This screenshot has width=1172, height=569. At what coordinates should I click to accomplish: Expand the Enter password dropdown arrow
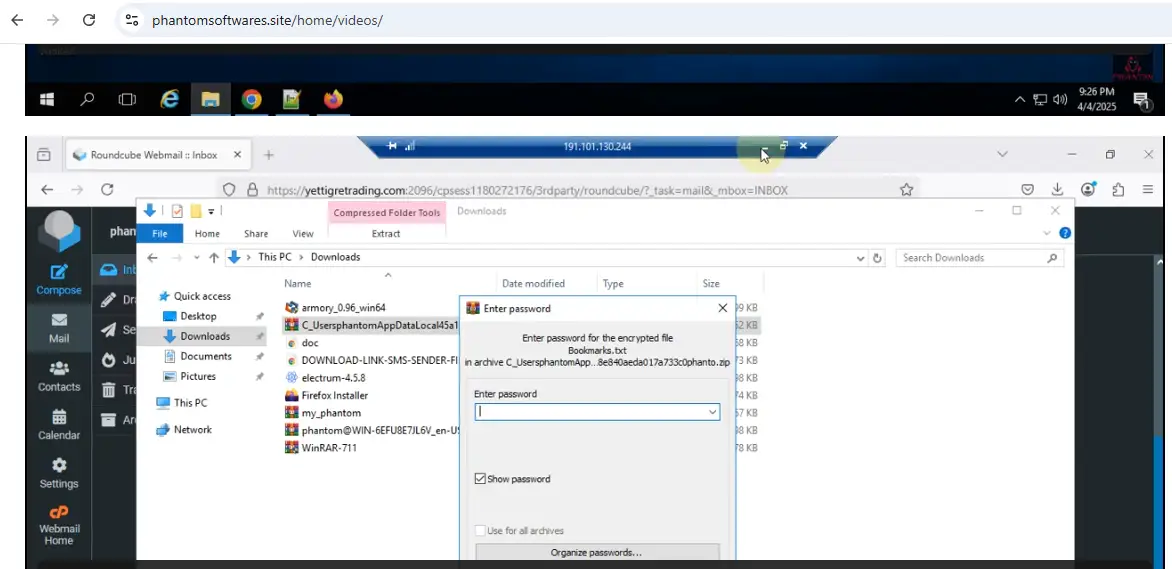tap(712, 412)
